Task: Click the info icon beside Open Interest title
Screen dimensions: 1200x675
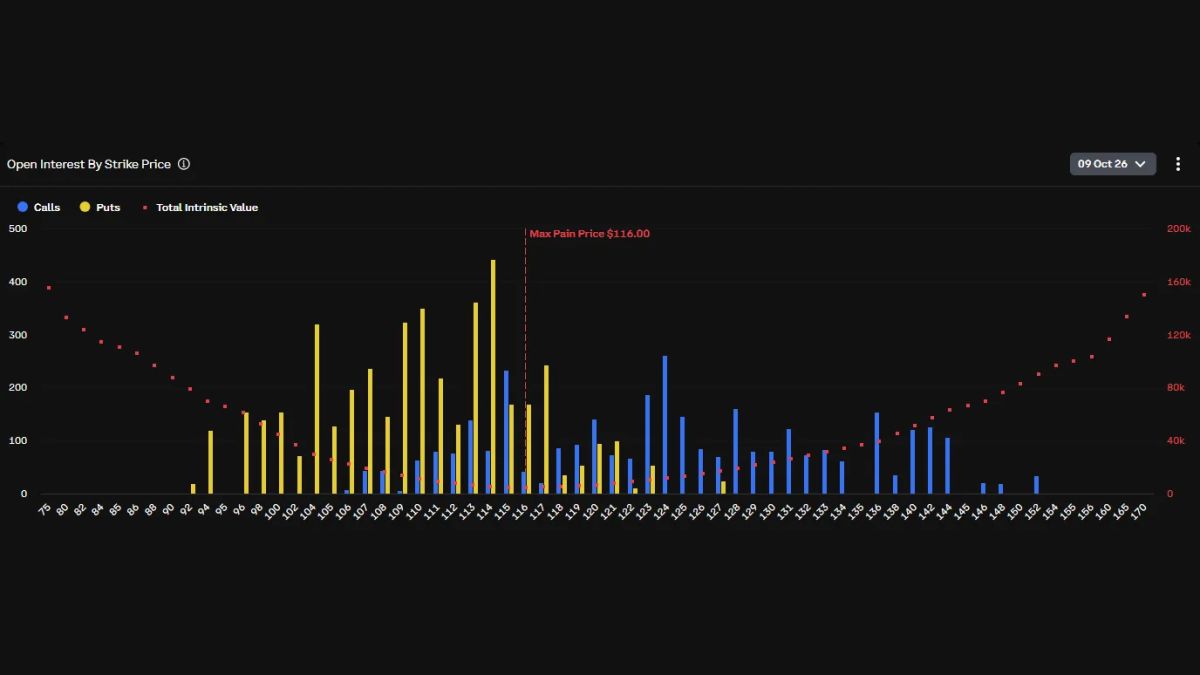Action: (184, 164)
